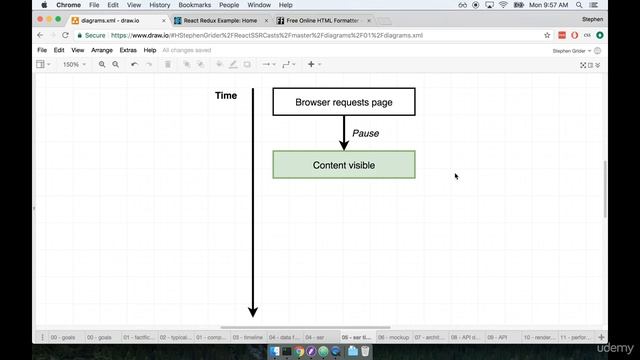Select the Pause edge label
The height and width of the screenshot is (360, 640).
tap(366, 133)
